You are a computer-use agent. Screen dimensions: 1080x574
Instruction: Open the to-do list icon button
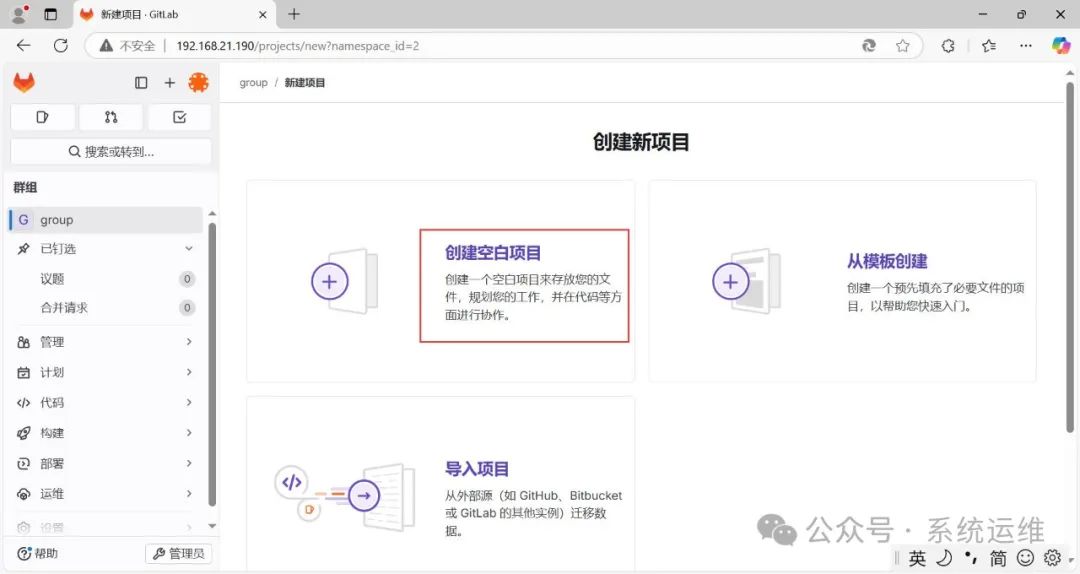click(179, 117)
